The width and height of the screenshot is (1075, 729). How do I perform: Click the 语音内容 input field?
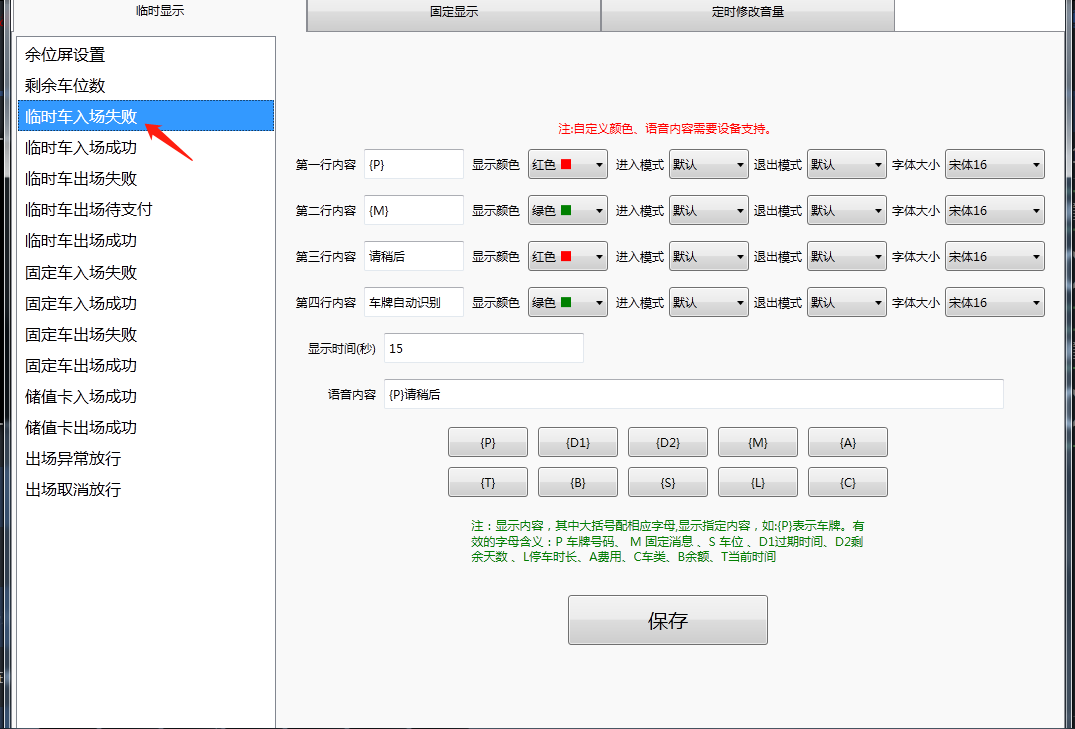point(694,394)
